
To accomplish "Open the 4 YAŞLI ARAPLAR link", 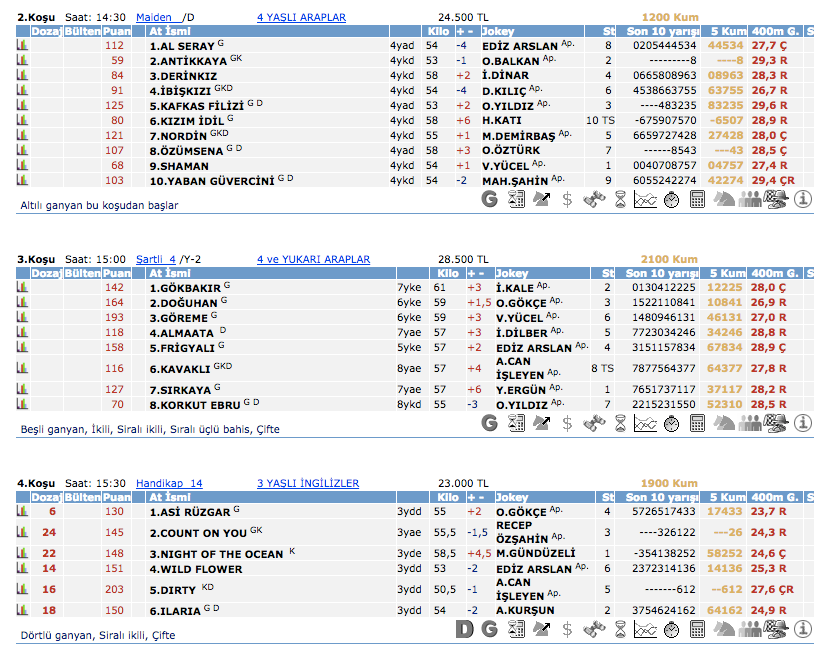I will click(x=301, y=17).
